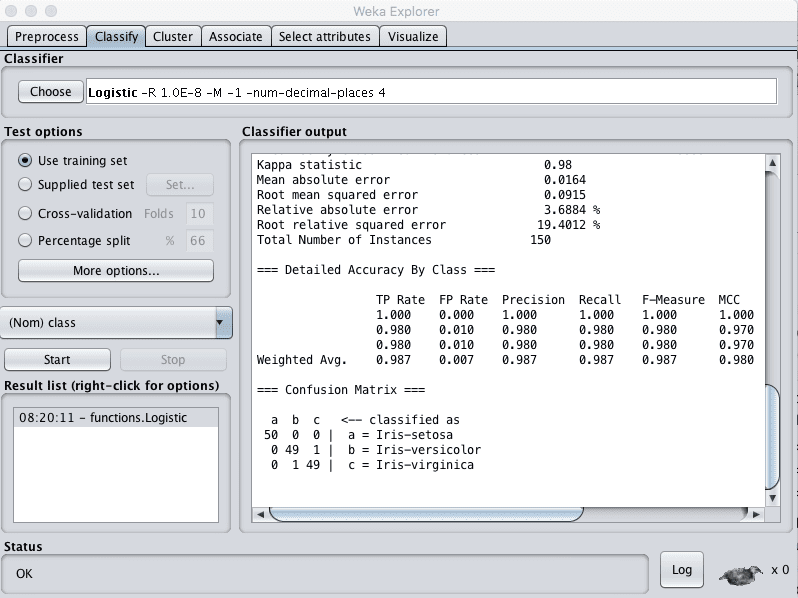Click the output scroll up arrow

pyautogui.click(x=772, y=163)
